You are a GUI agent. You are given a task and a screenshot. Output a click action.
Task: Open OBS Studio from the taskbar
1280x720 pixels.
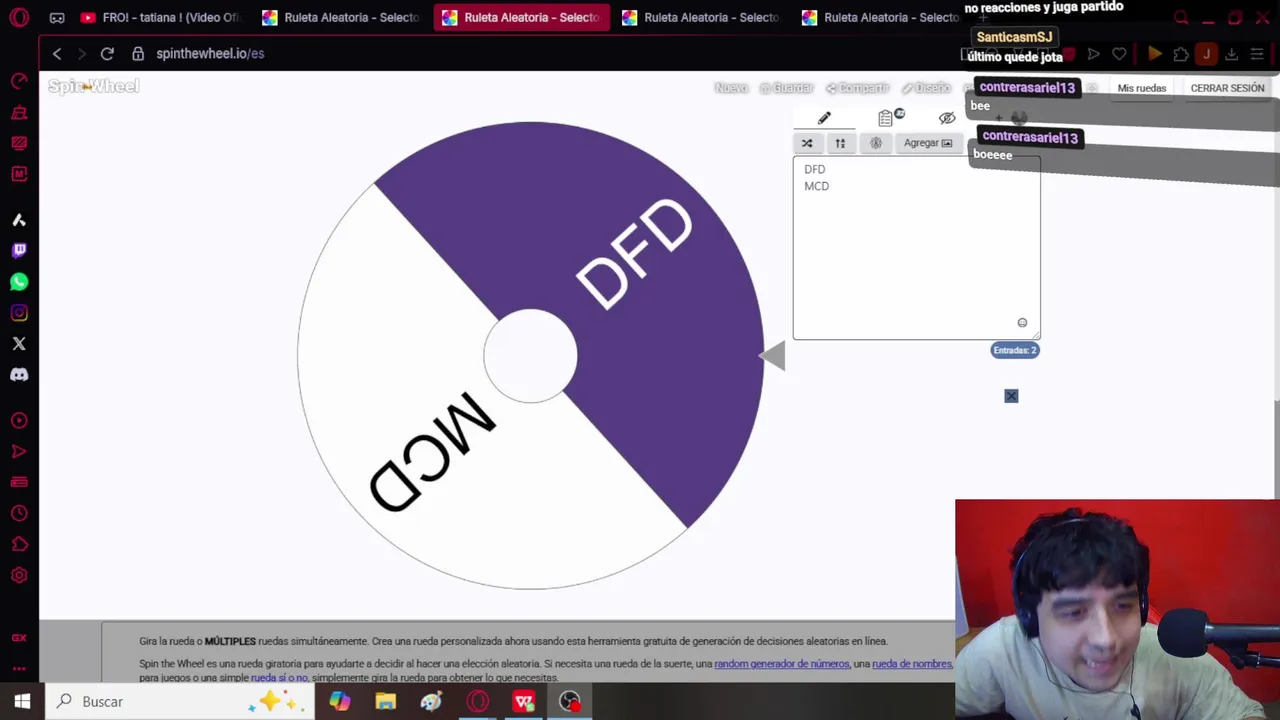point(569,701)
